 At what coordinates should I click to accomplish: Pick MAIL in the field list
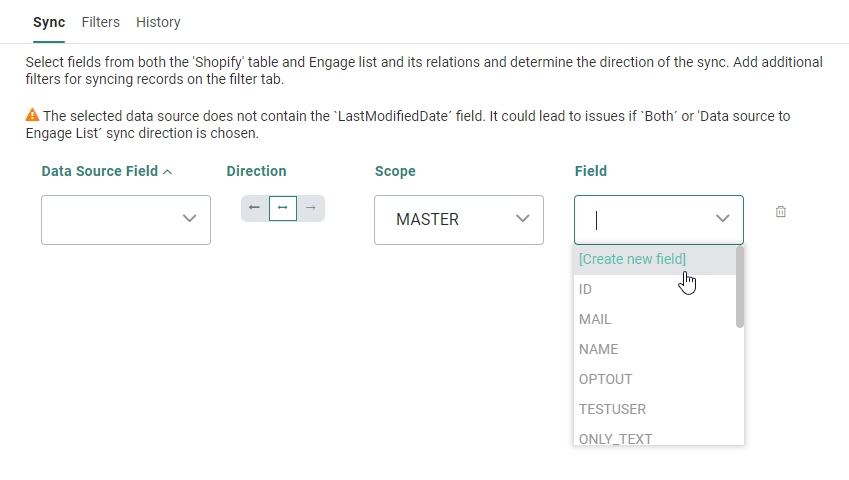[595, 319]
